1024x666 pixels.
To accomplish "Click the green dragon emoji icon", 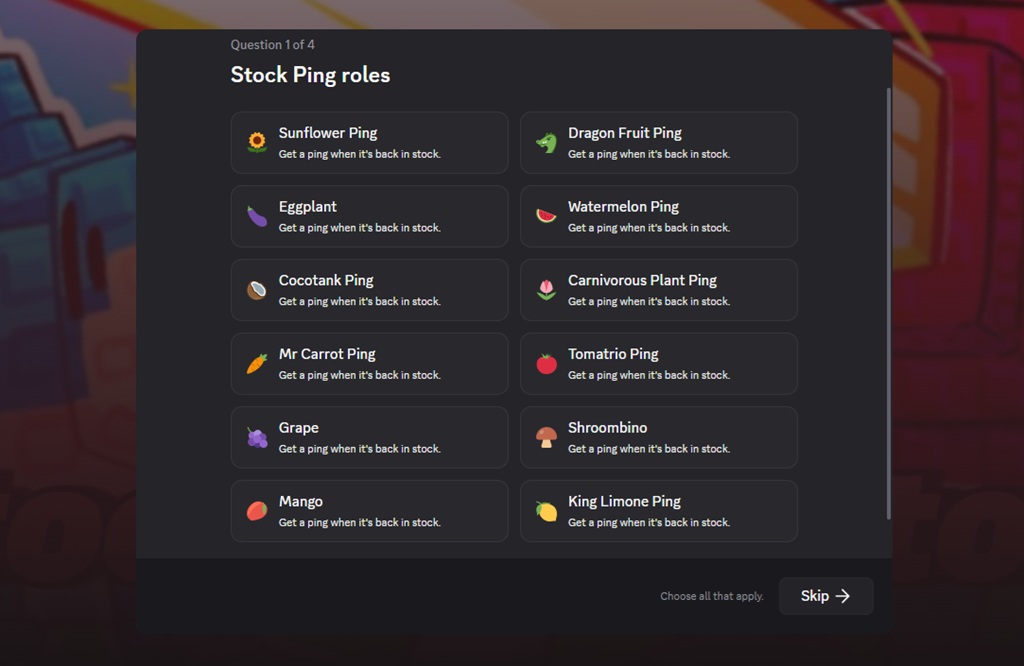I will click(546, 143).
